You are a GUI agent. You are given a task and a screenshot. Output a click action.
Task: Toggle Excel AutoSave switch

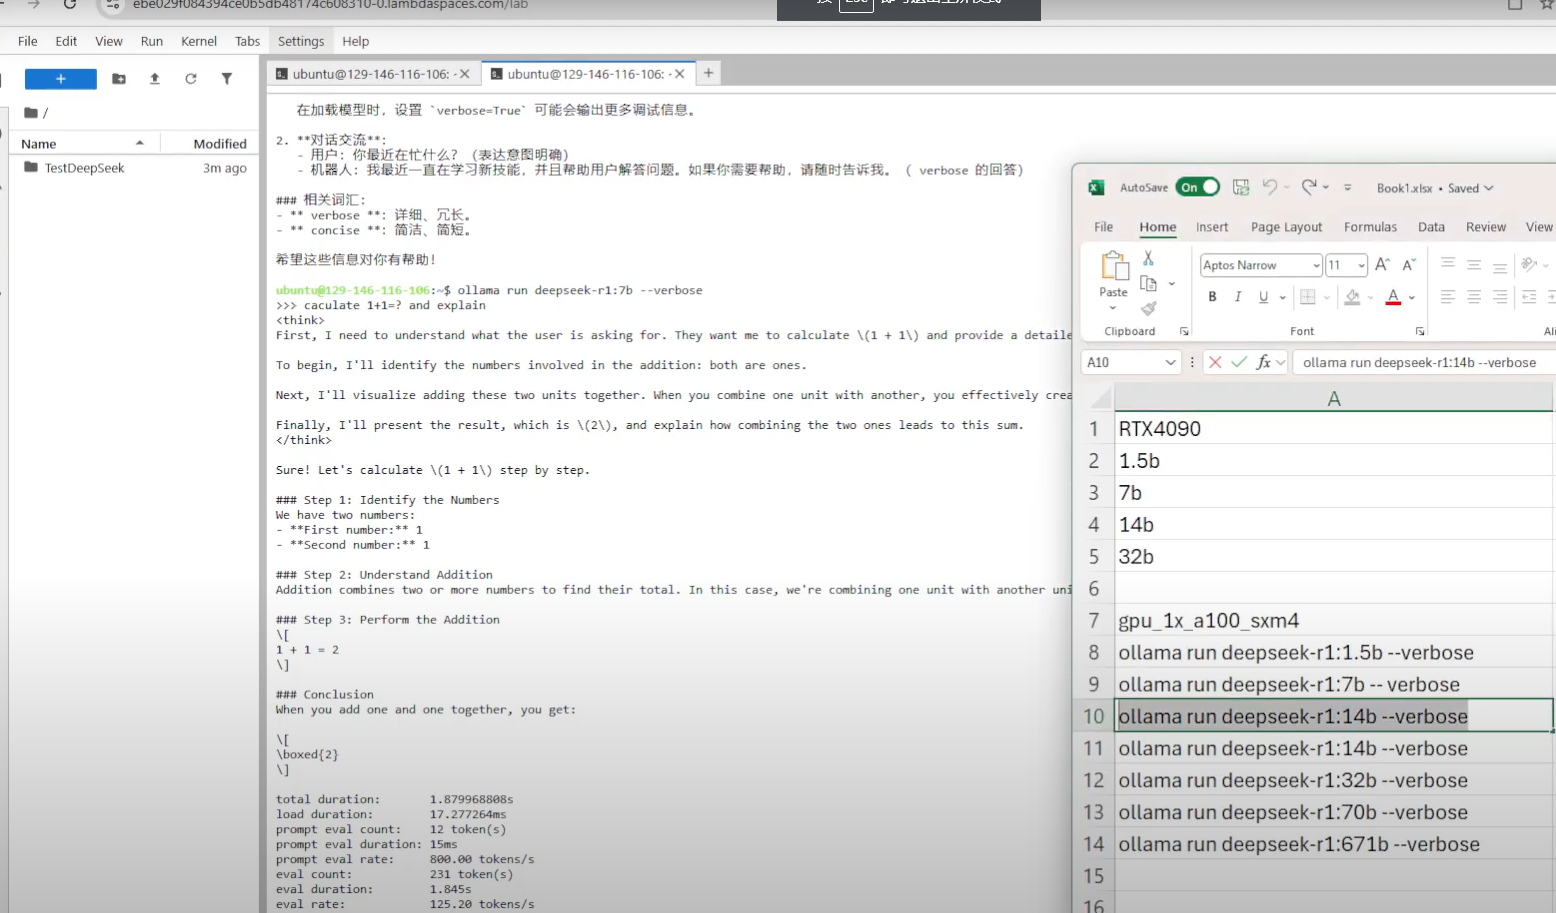point(1197,187)
